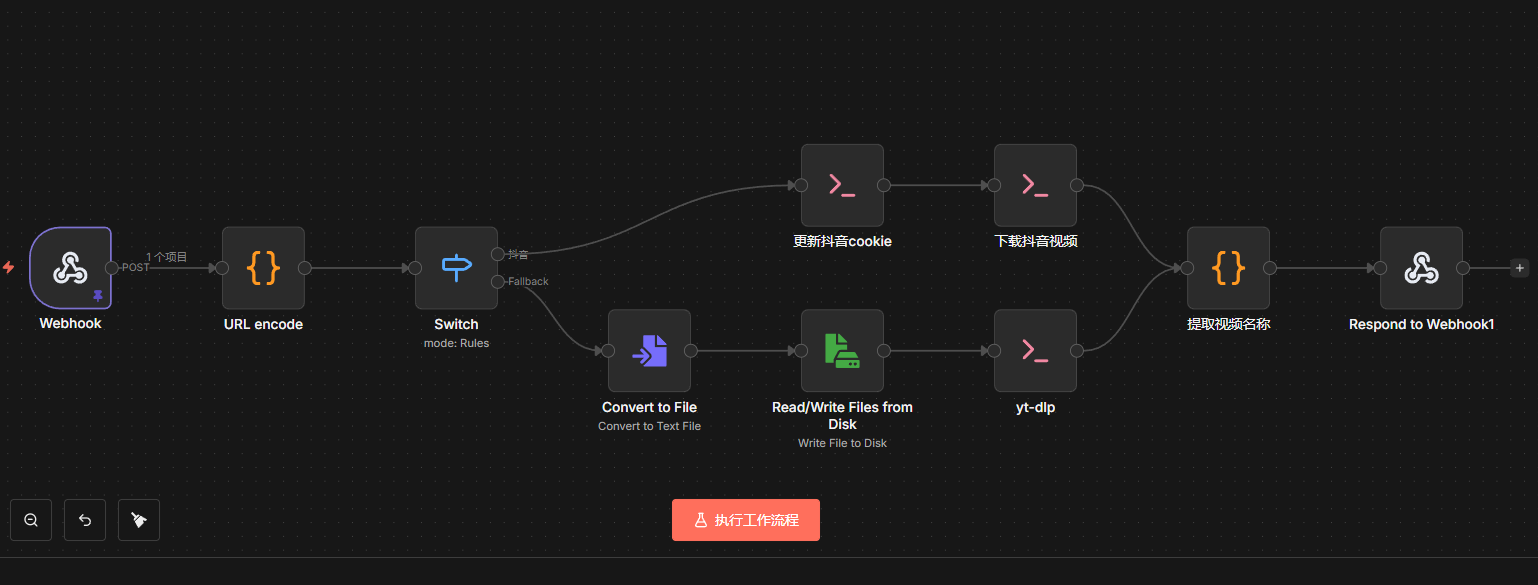Select the Read/Write Files from Disk node
The width and height of the screenshot is (1538, 585).
pos(842,351)
